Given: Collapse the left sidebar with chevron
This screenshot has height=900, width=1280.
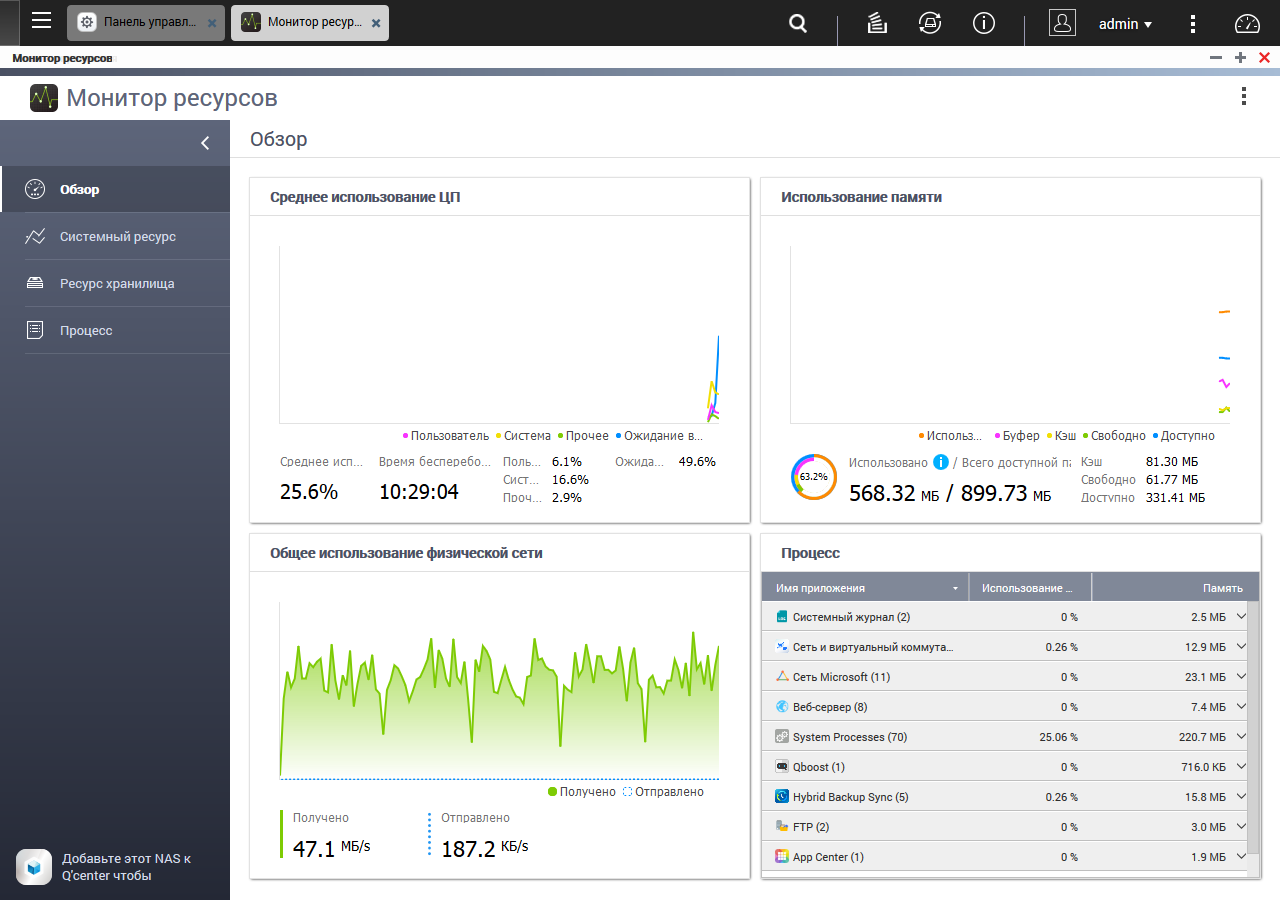Looking at the screenshot, I should 205,143.
